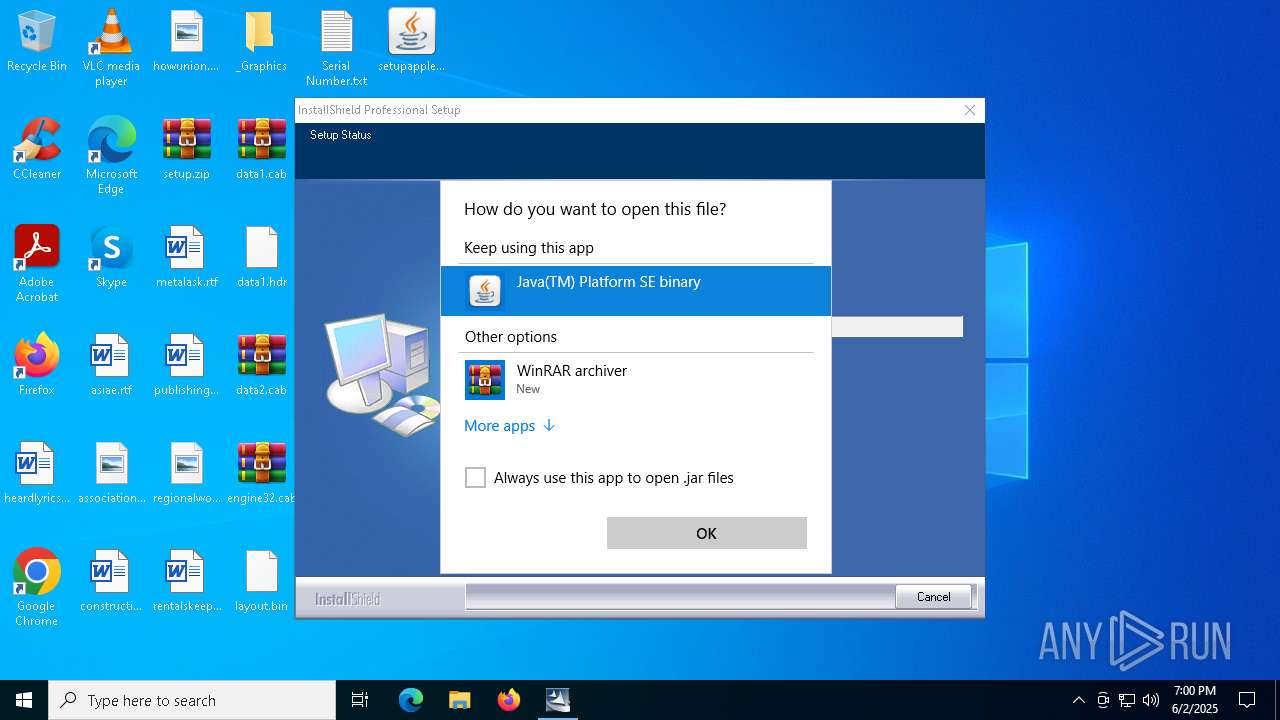Choose Java(TM) Platform SE binary option
The height and width of the screenshot is (720, 1280).
point(636,290)
